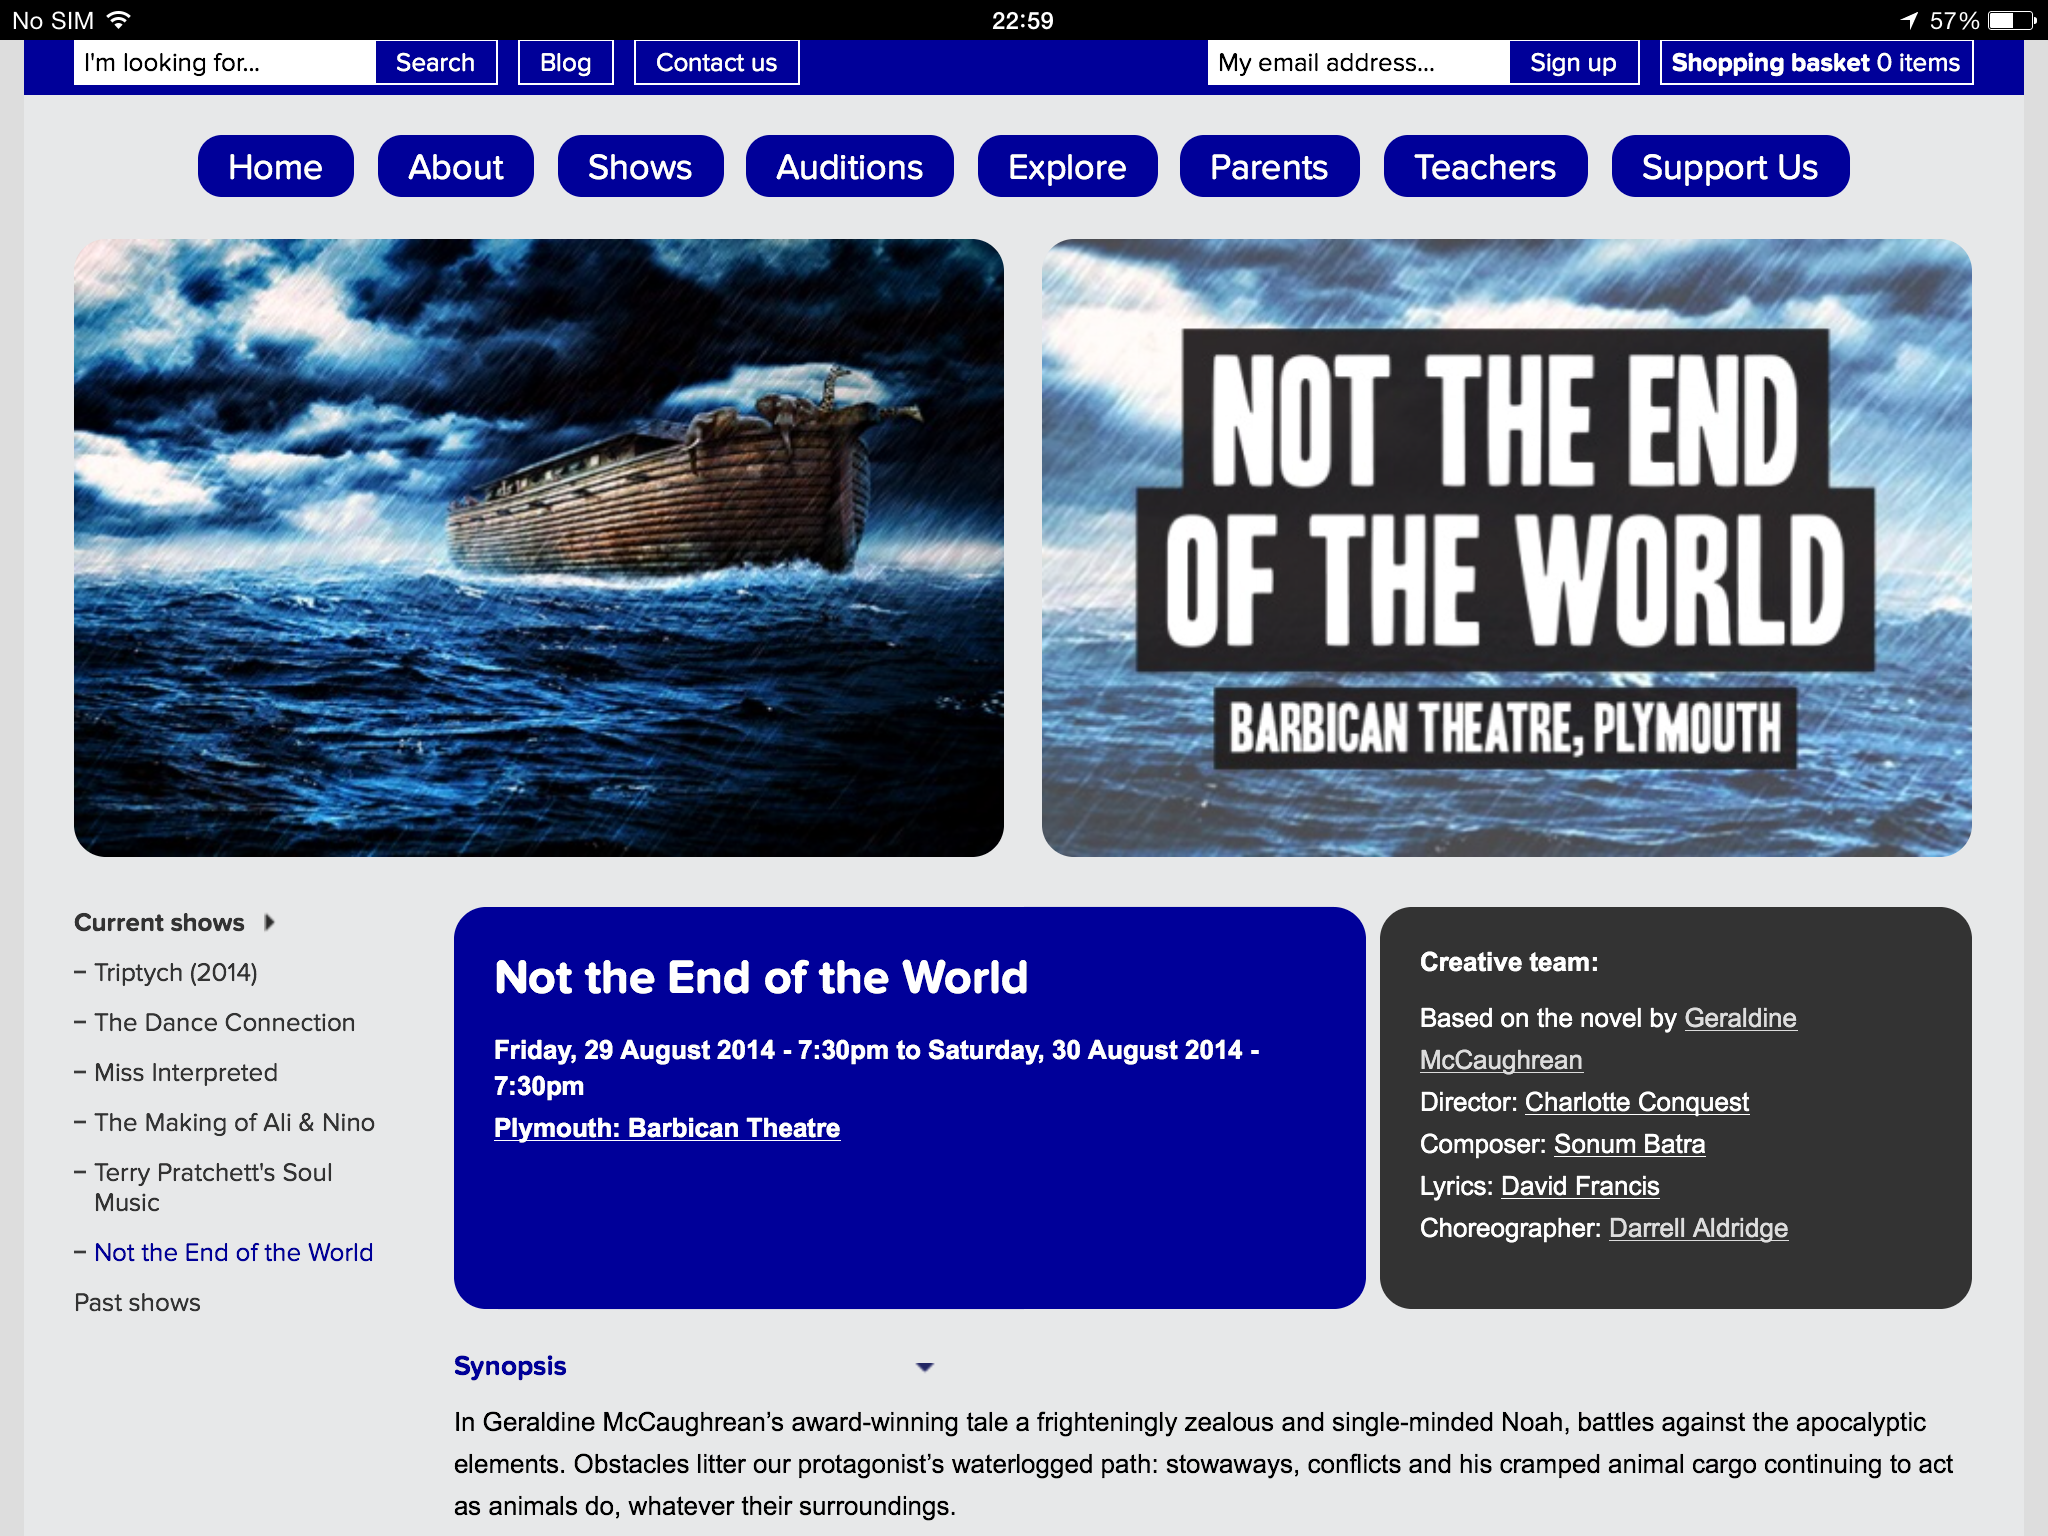Tap the Wi-Fi status icon
Image resolution: width=2048 pixels, height=1536 pixels.
(120, 20)
